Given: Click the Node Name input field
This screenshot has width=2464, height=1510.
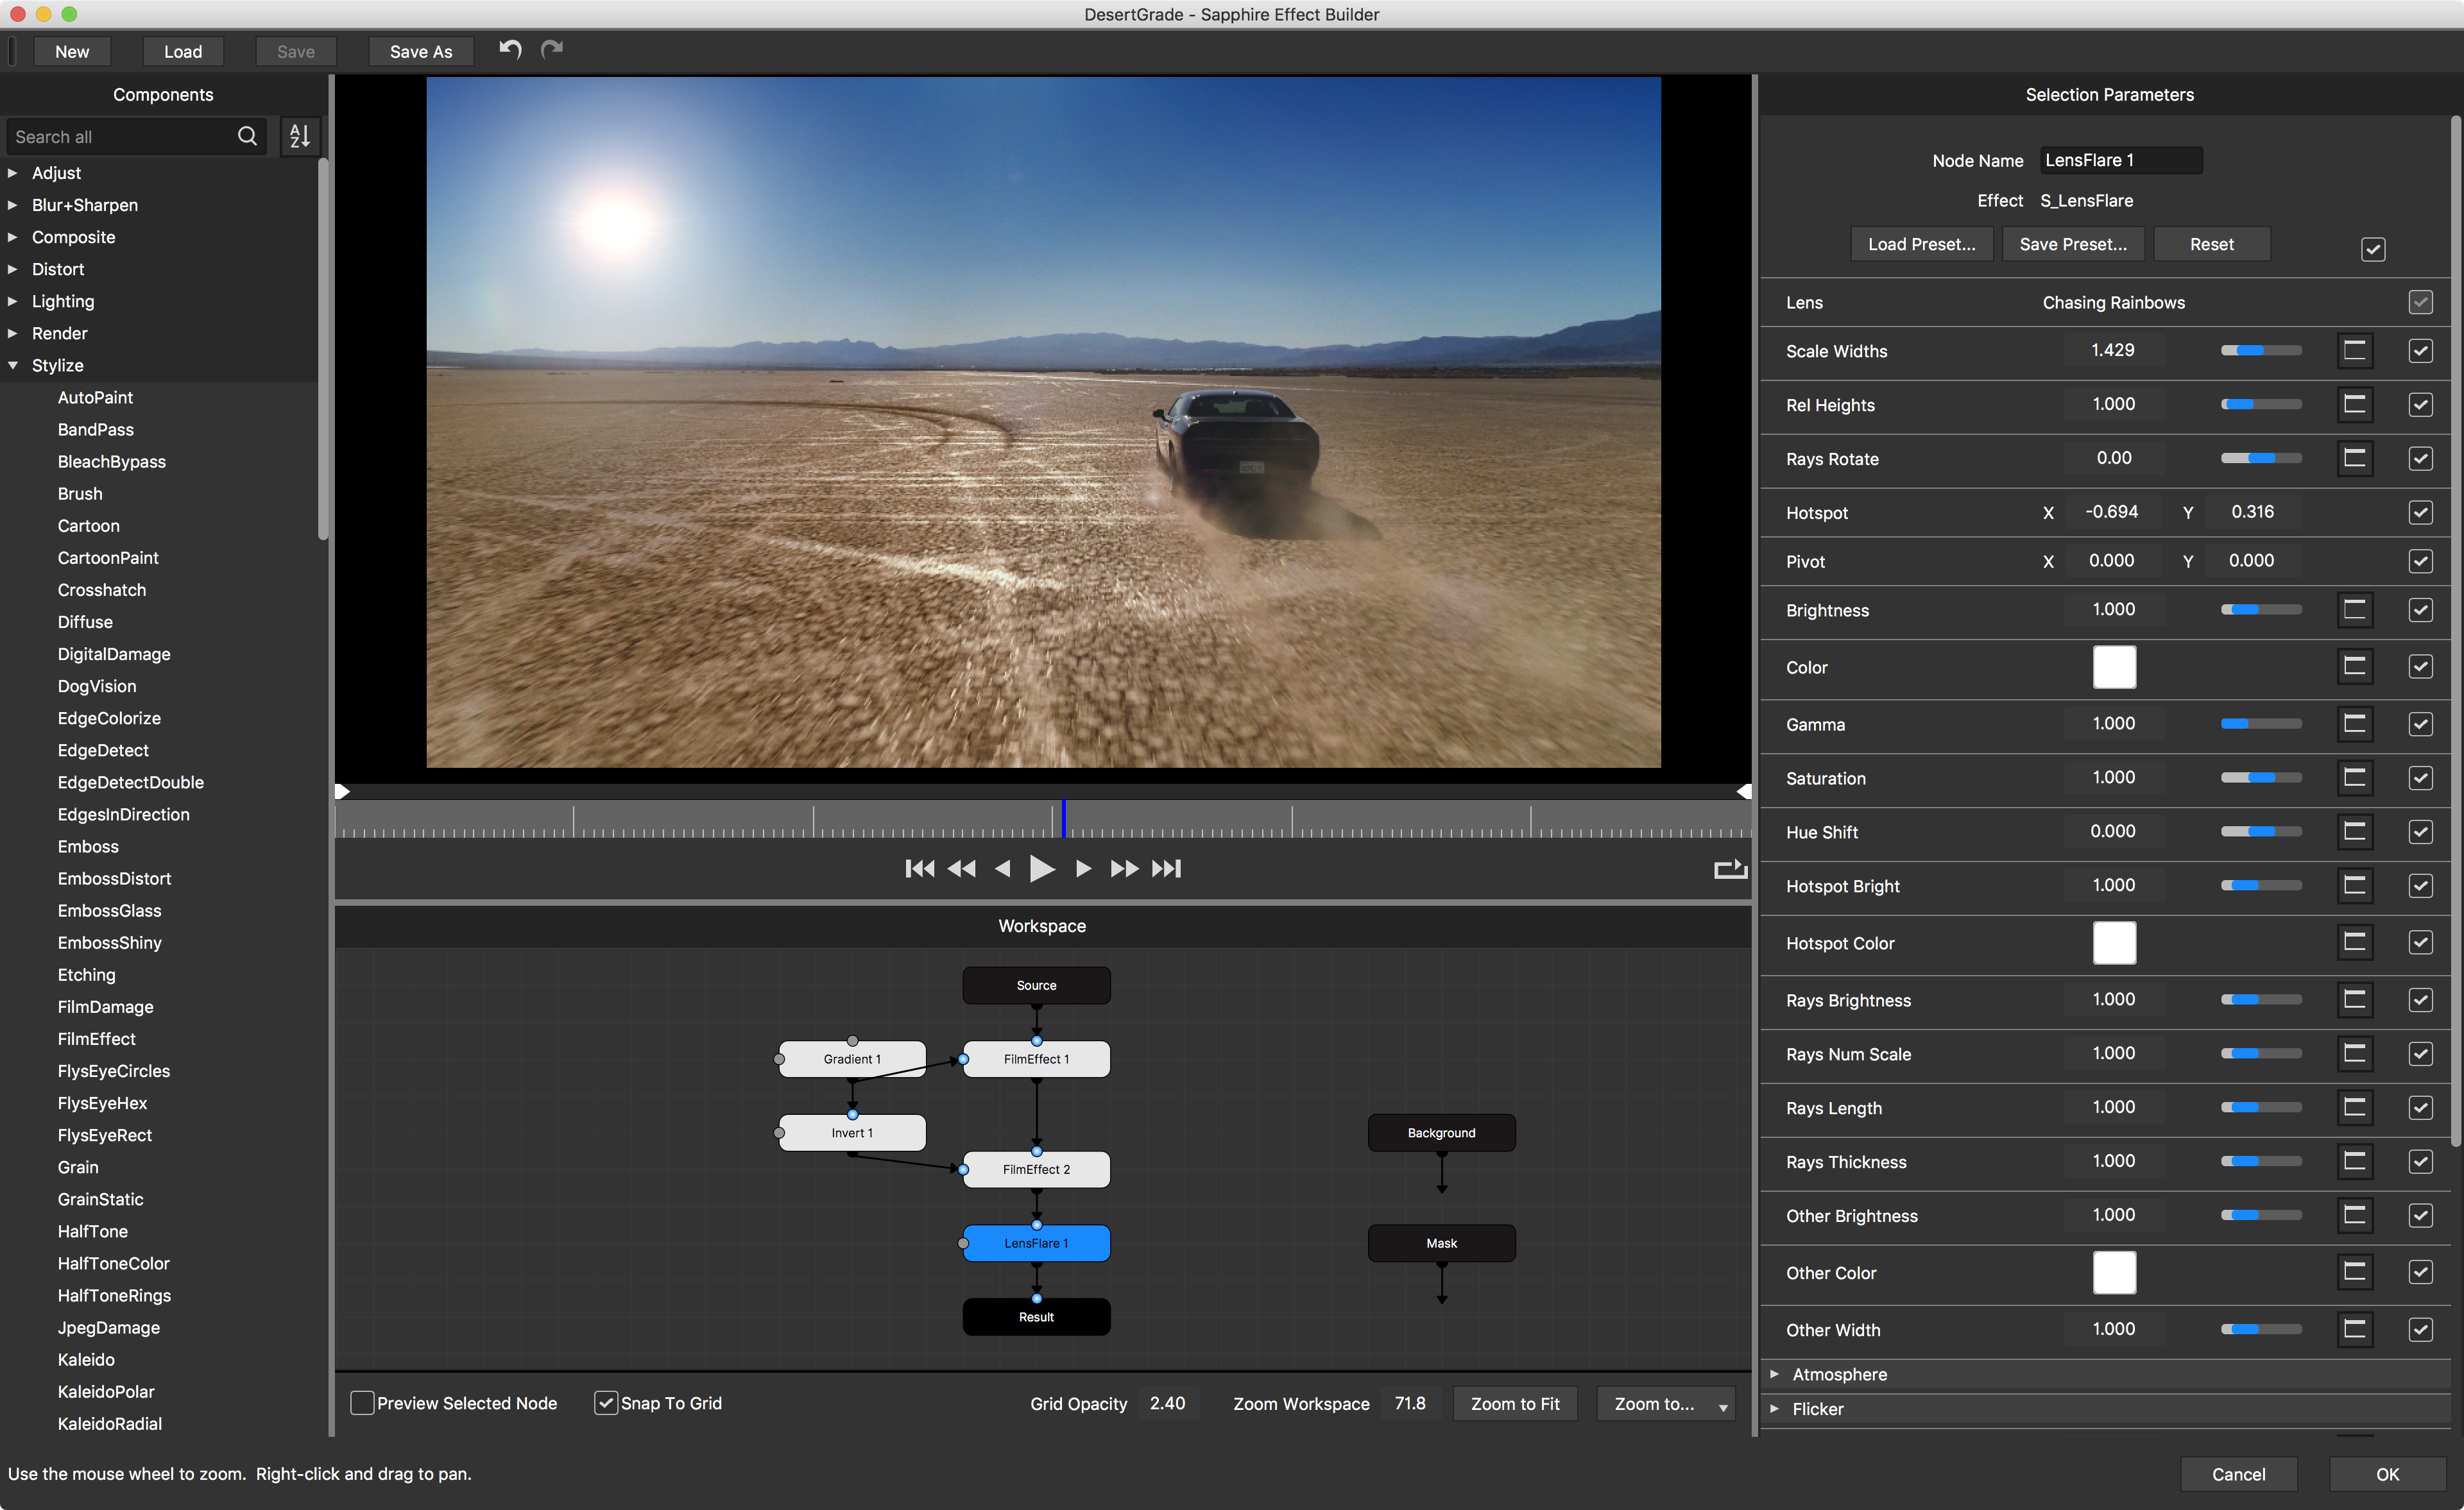Looking at the screenshot, I should coord(2121,160).
